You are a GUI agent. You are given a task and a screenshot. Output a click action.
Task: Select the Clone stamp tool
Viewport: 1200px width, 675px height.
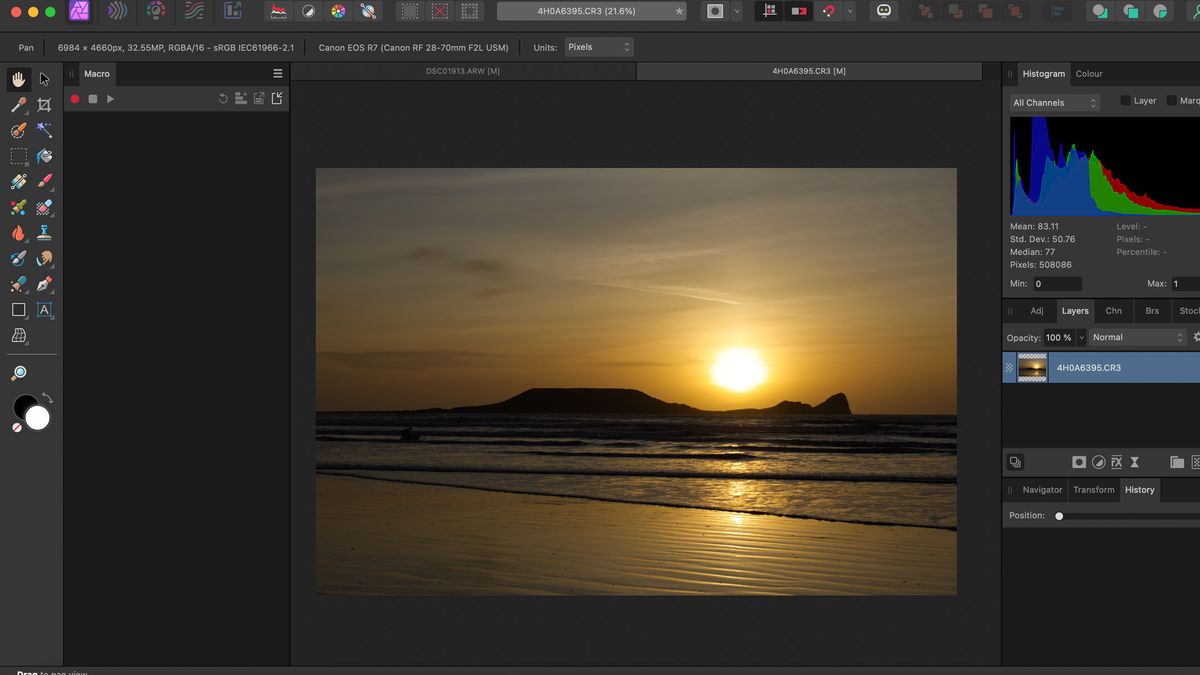[44, 233]
